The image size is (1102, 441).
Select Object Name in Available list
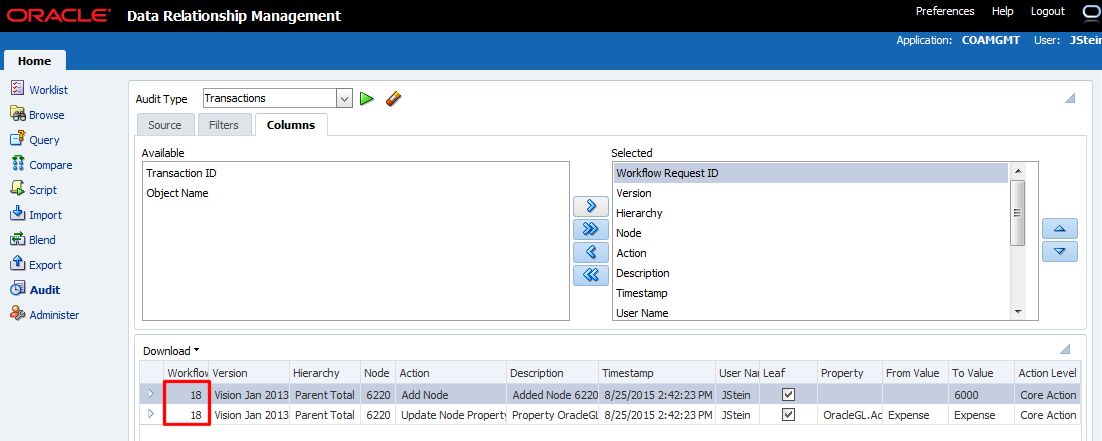355,193
